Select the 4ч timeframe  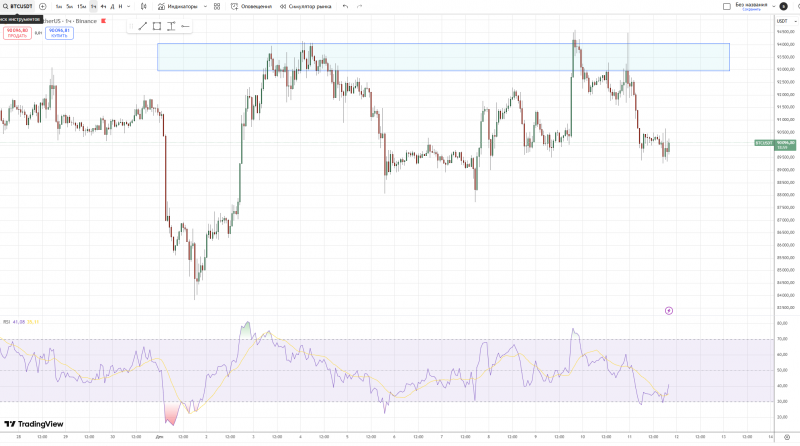104,7
